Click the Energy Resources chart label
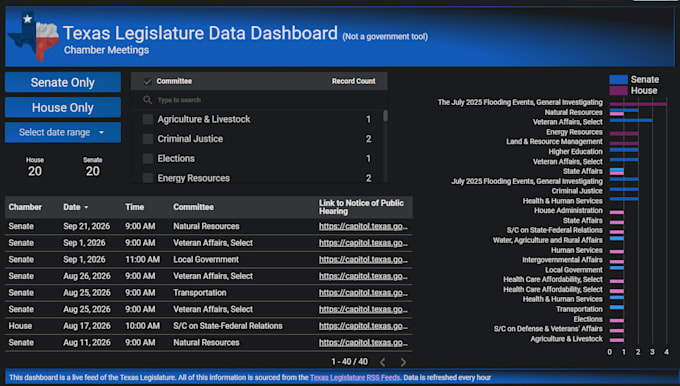680x386 pixels. [x=574, y=132]
